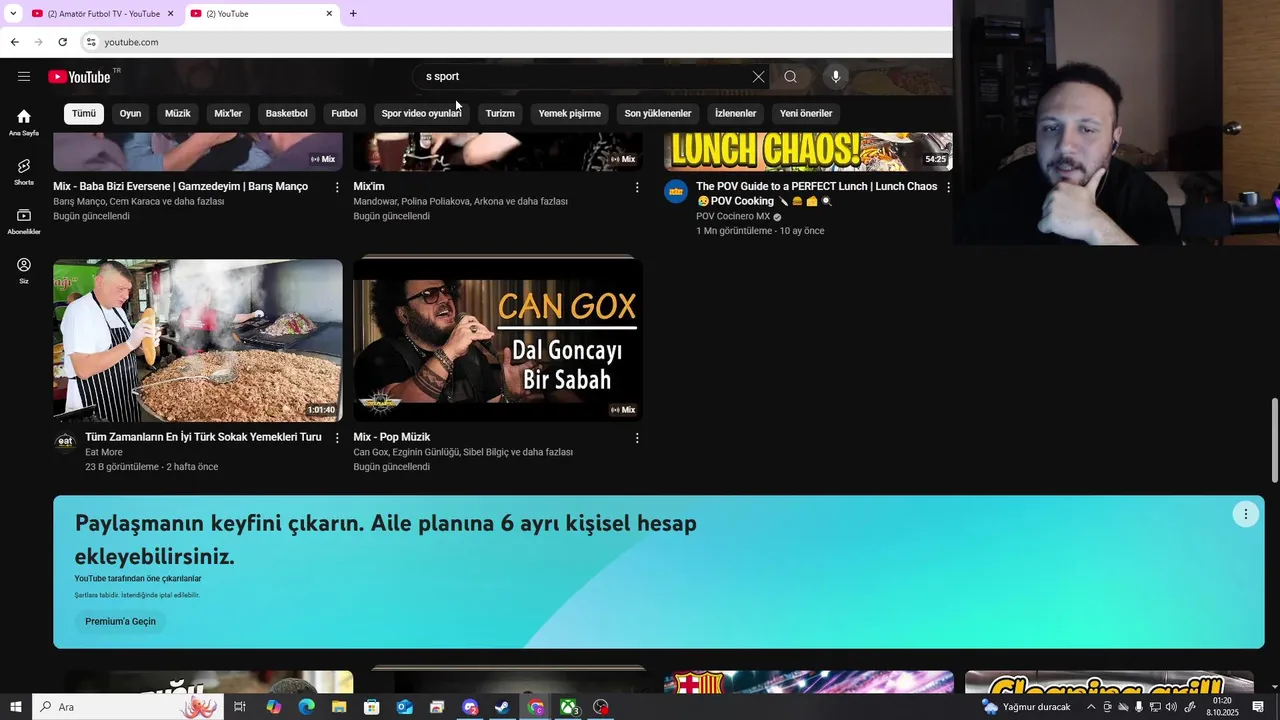Image resolution: width=1280 pixels, height=720 pixels.
Task: Visit the Eat More channel name
Action: [x=104, y=452]
